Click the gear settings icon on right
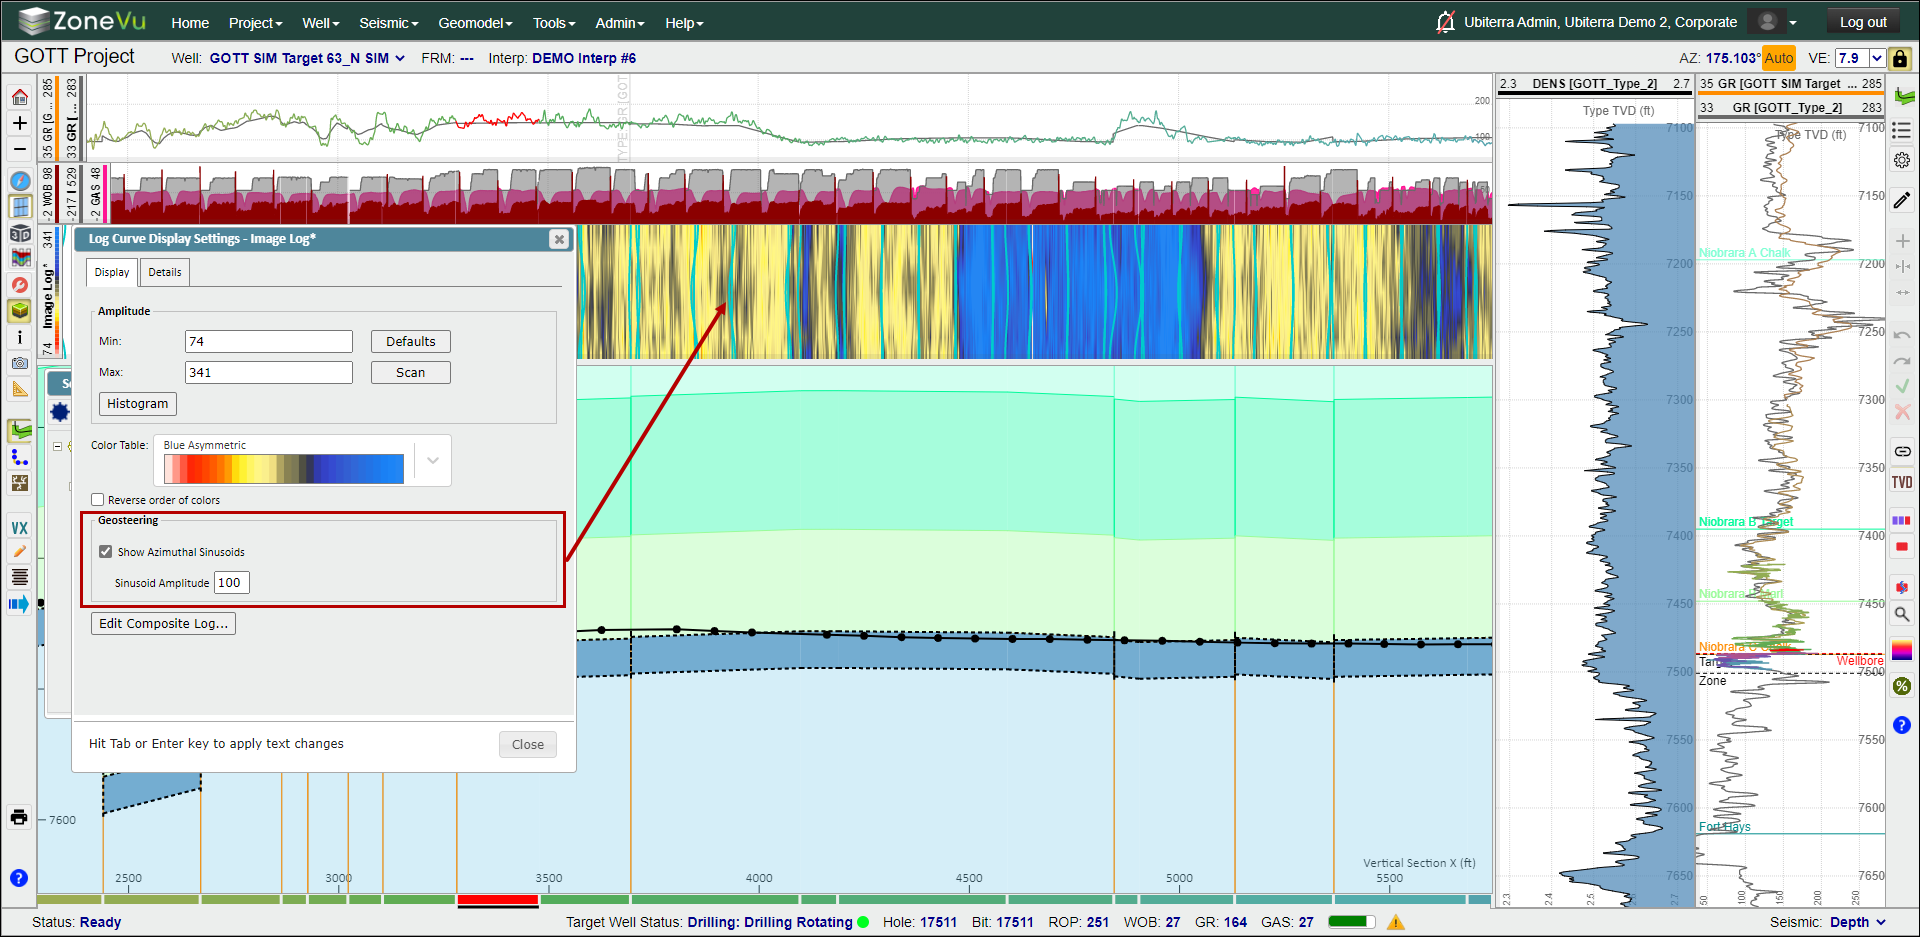The image size is (1920, 937). pos(1902,160)
